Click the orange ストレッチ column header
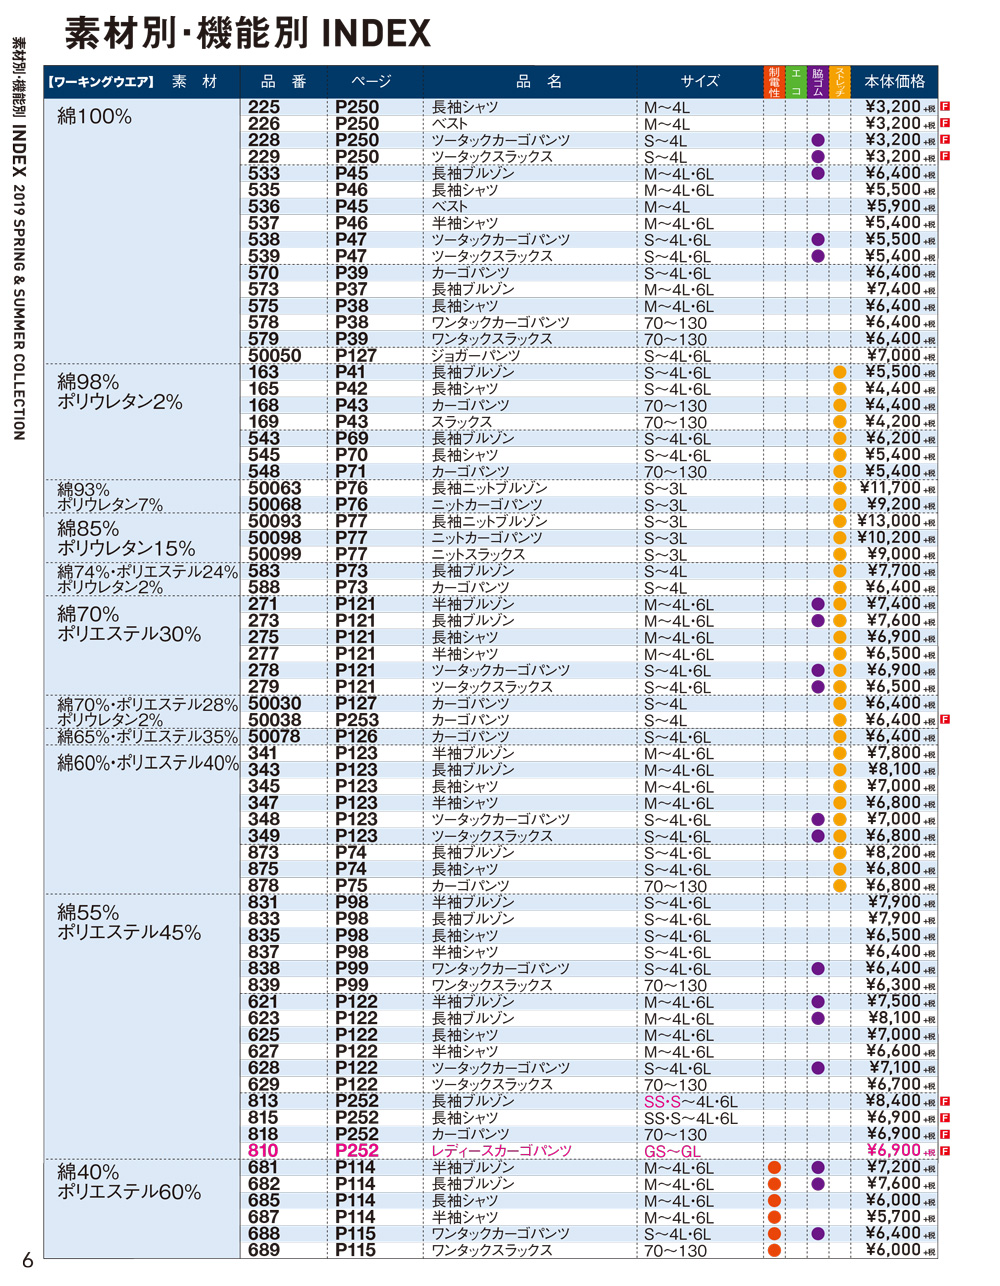Viewport: 1000px width, 1286px height. coord(840,81)
